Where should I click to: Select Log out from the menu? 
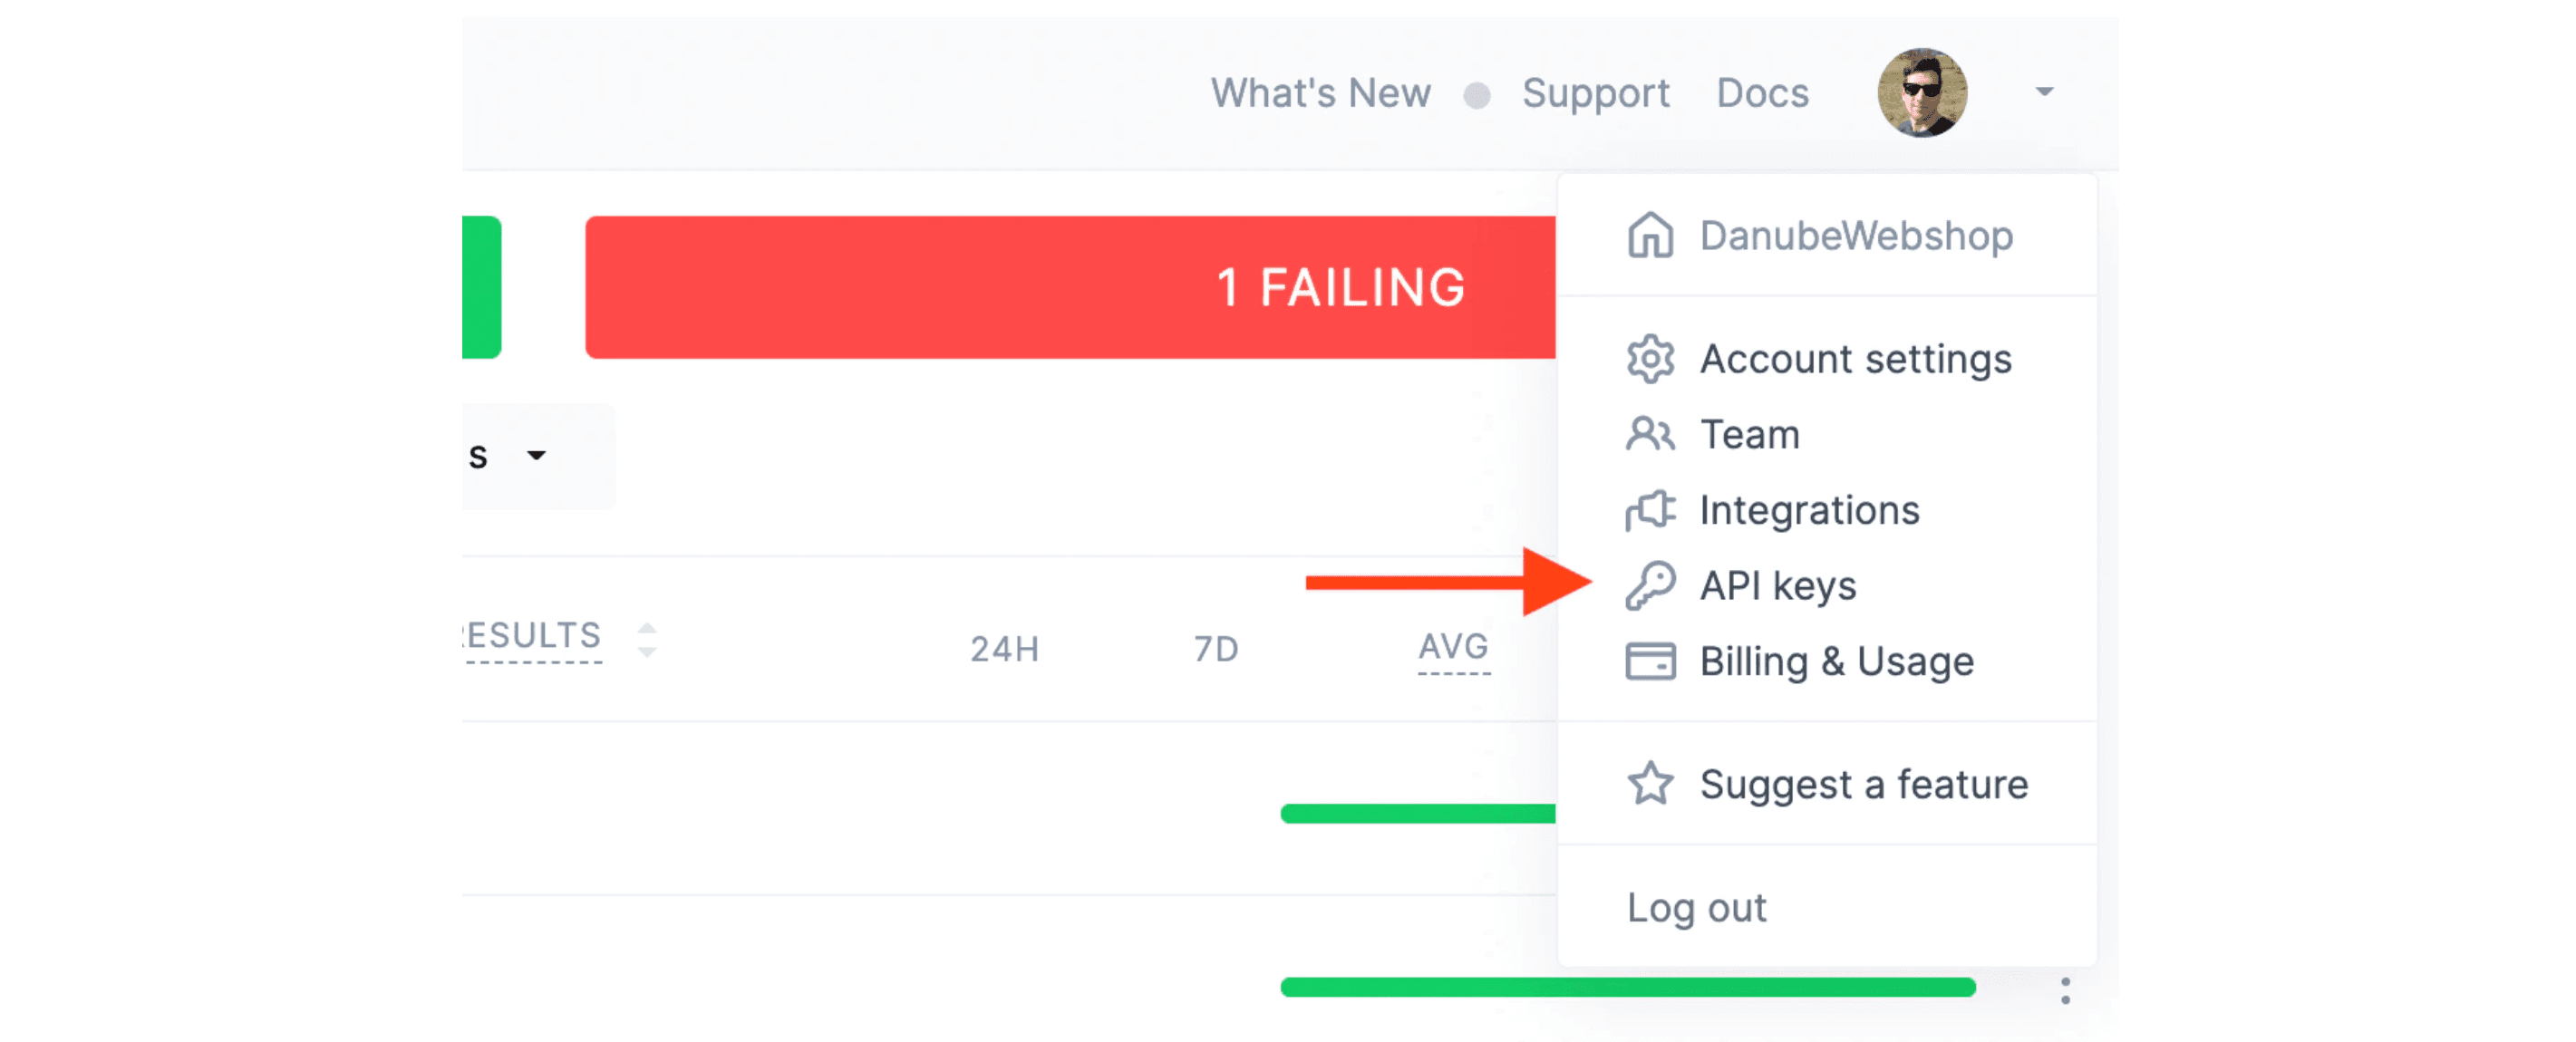click(1696, 907)
